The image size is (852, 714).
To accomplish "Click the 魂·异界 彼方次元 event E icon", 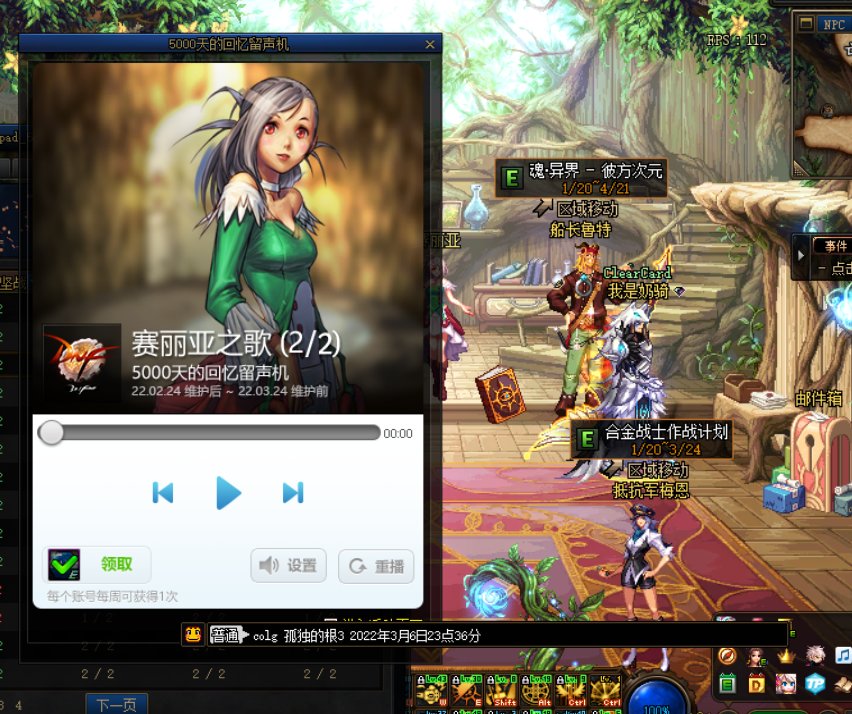I will click(511, 178).
